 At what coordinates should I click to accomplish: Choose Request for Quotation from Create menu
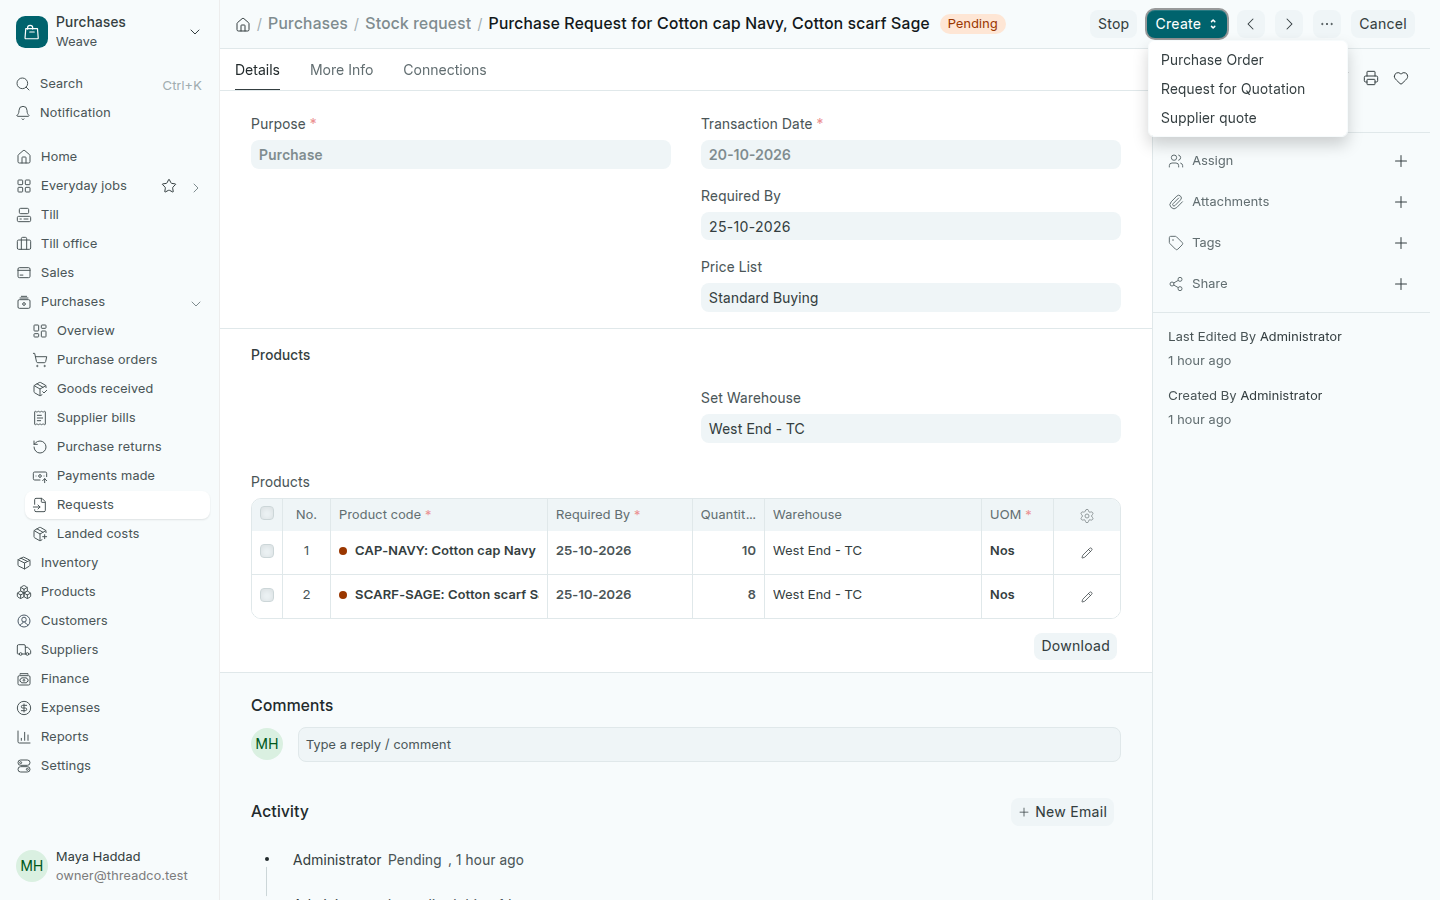1247,89
